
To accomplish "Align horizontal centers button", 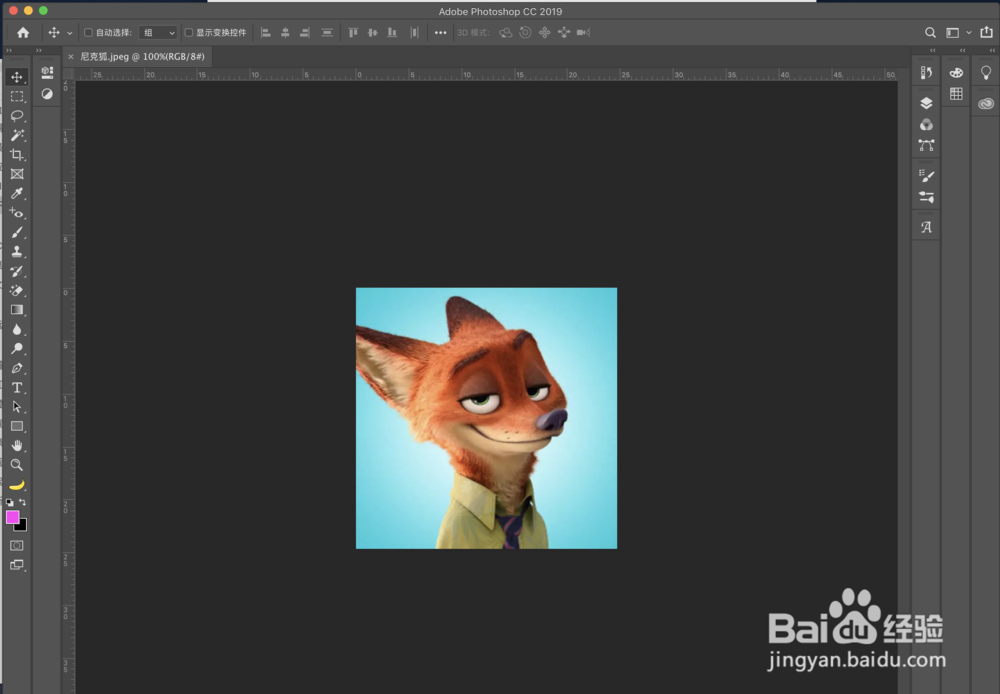I will pyautogui.click(x=285, y=33).
